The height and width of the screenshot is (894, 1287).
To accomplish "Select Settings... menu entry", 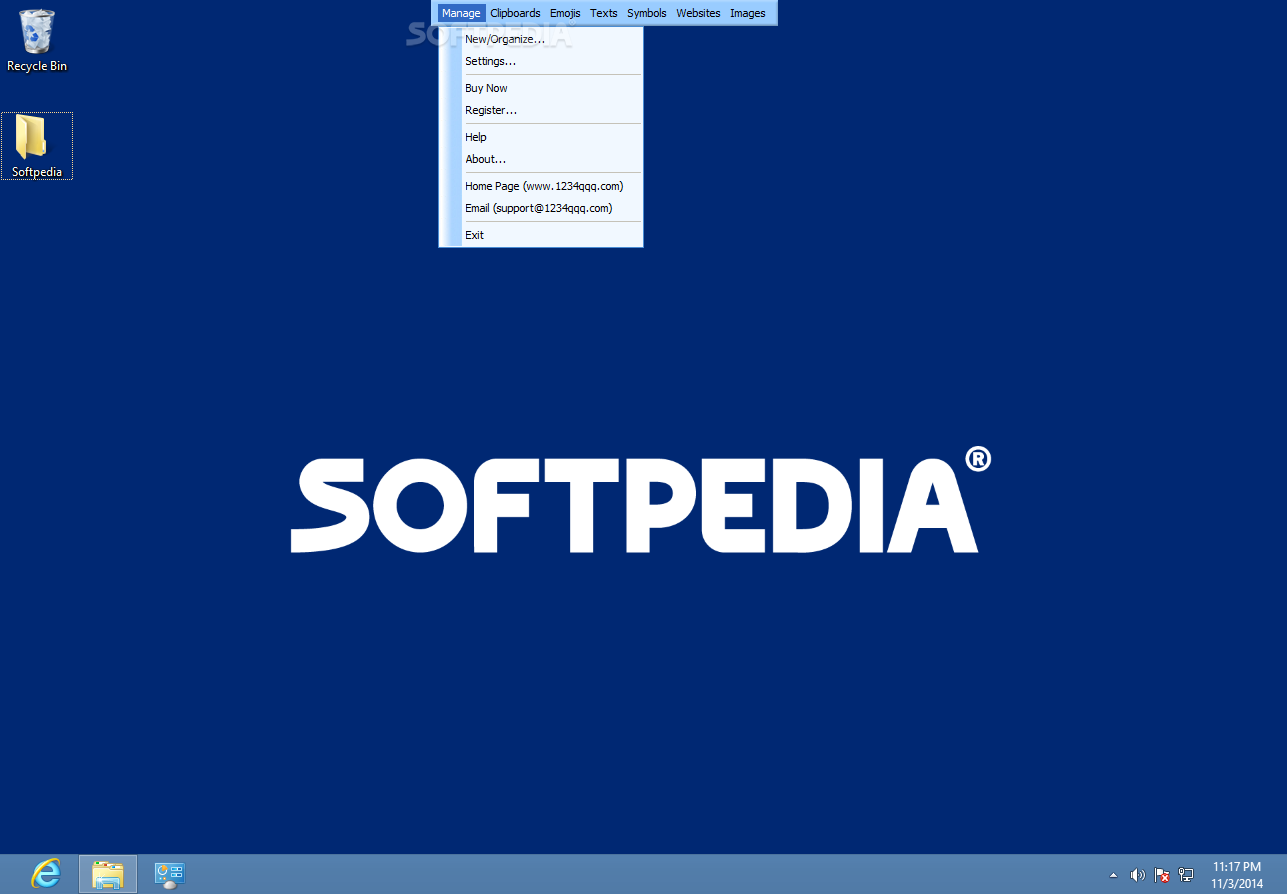I will 541,61.
